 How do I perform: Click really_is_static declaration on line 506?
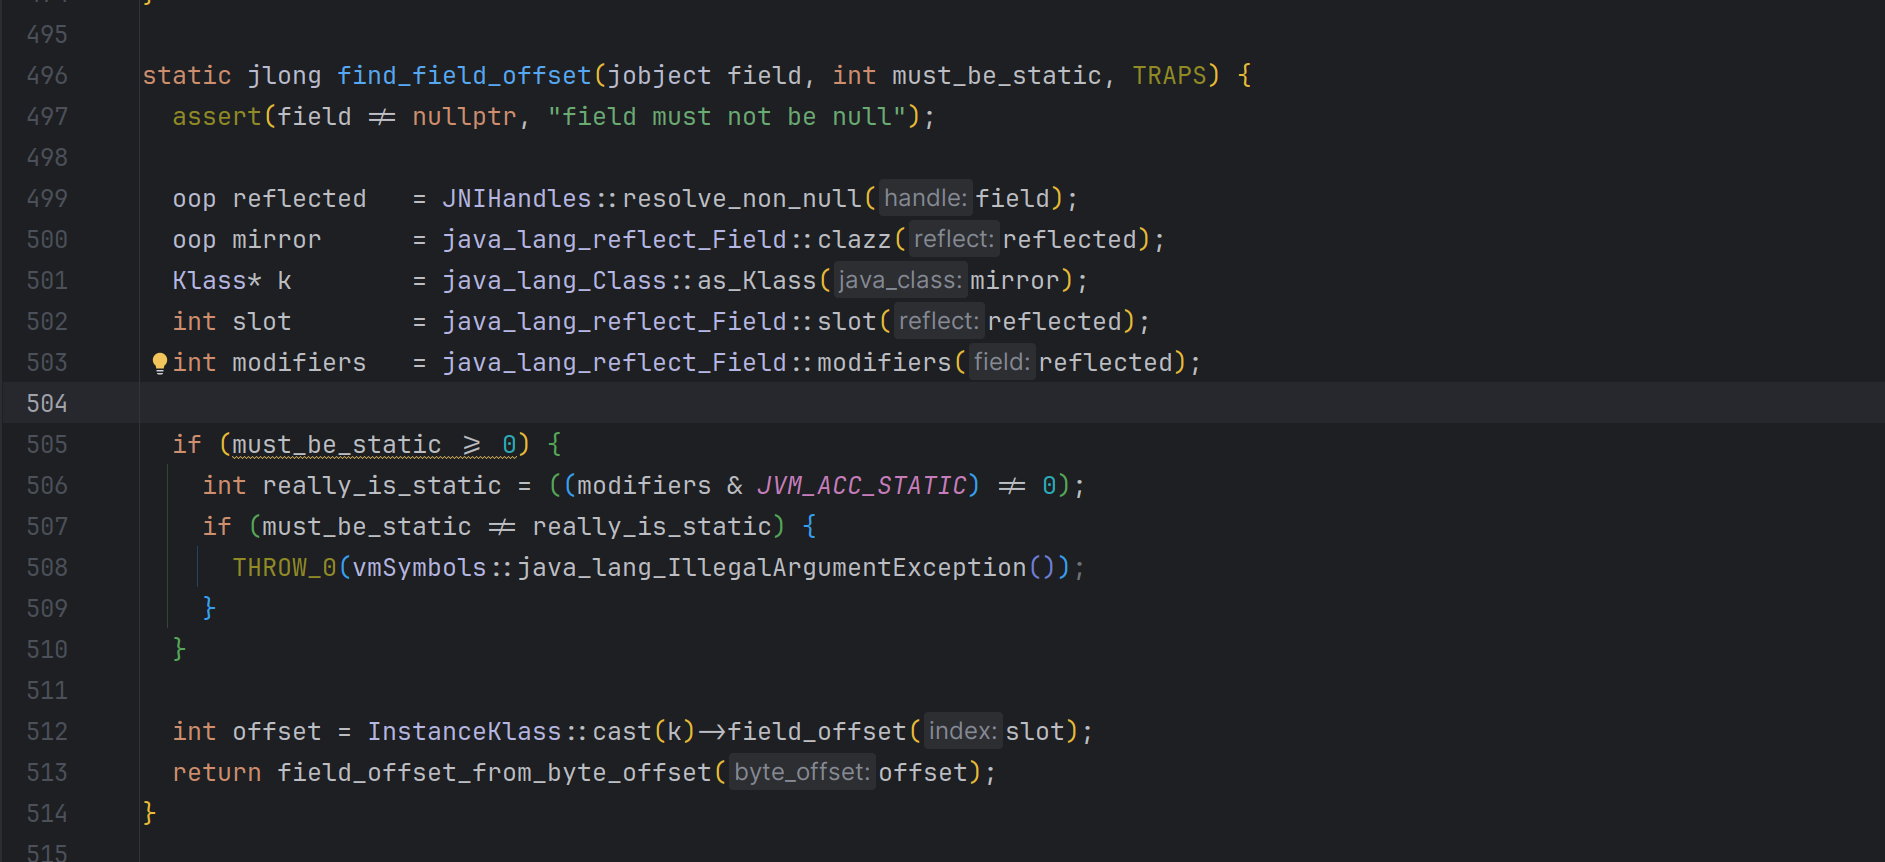[x=382, y=486]
